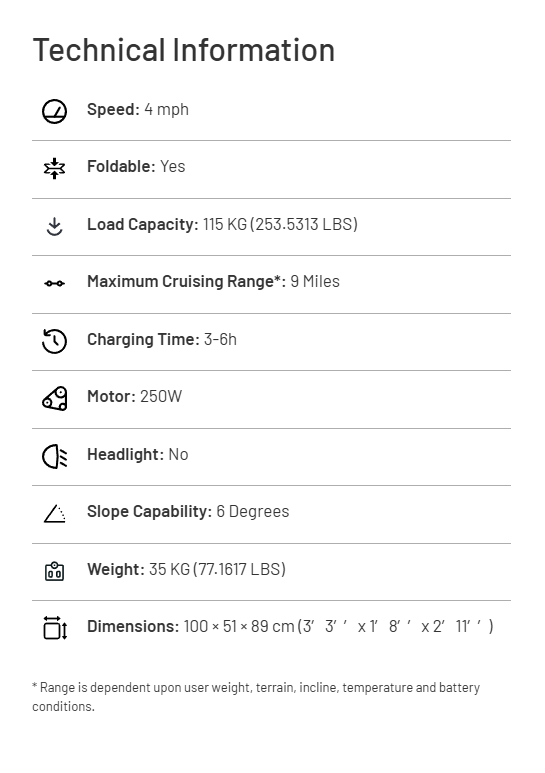Viewport: 545px width, 773px height.
Task: Select the Speed: 4 mph text
Action: pyautogui.click(x=138, y=109)
